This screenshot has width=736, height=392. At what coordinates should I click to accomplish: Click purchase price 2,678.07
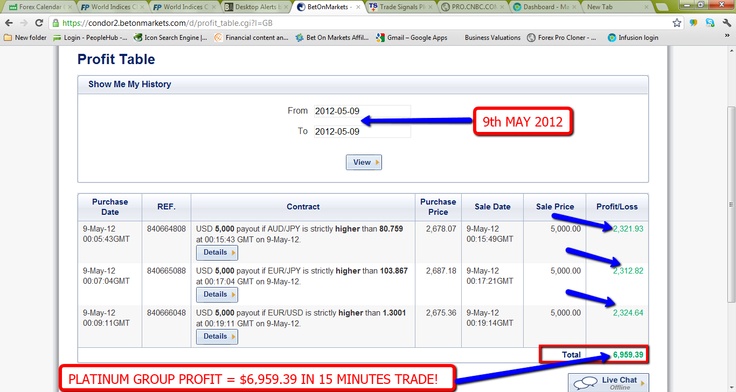click(441, 229)
